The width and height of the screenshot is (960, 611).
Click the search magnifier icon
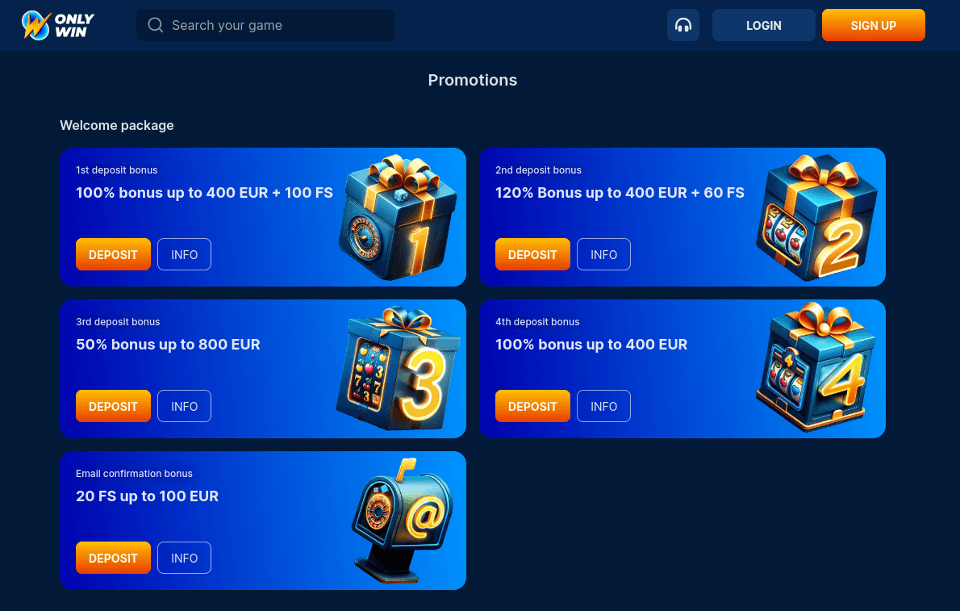click(x=156, y=25)
